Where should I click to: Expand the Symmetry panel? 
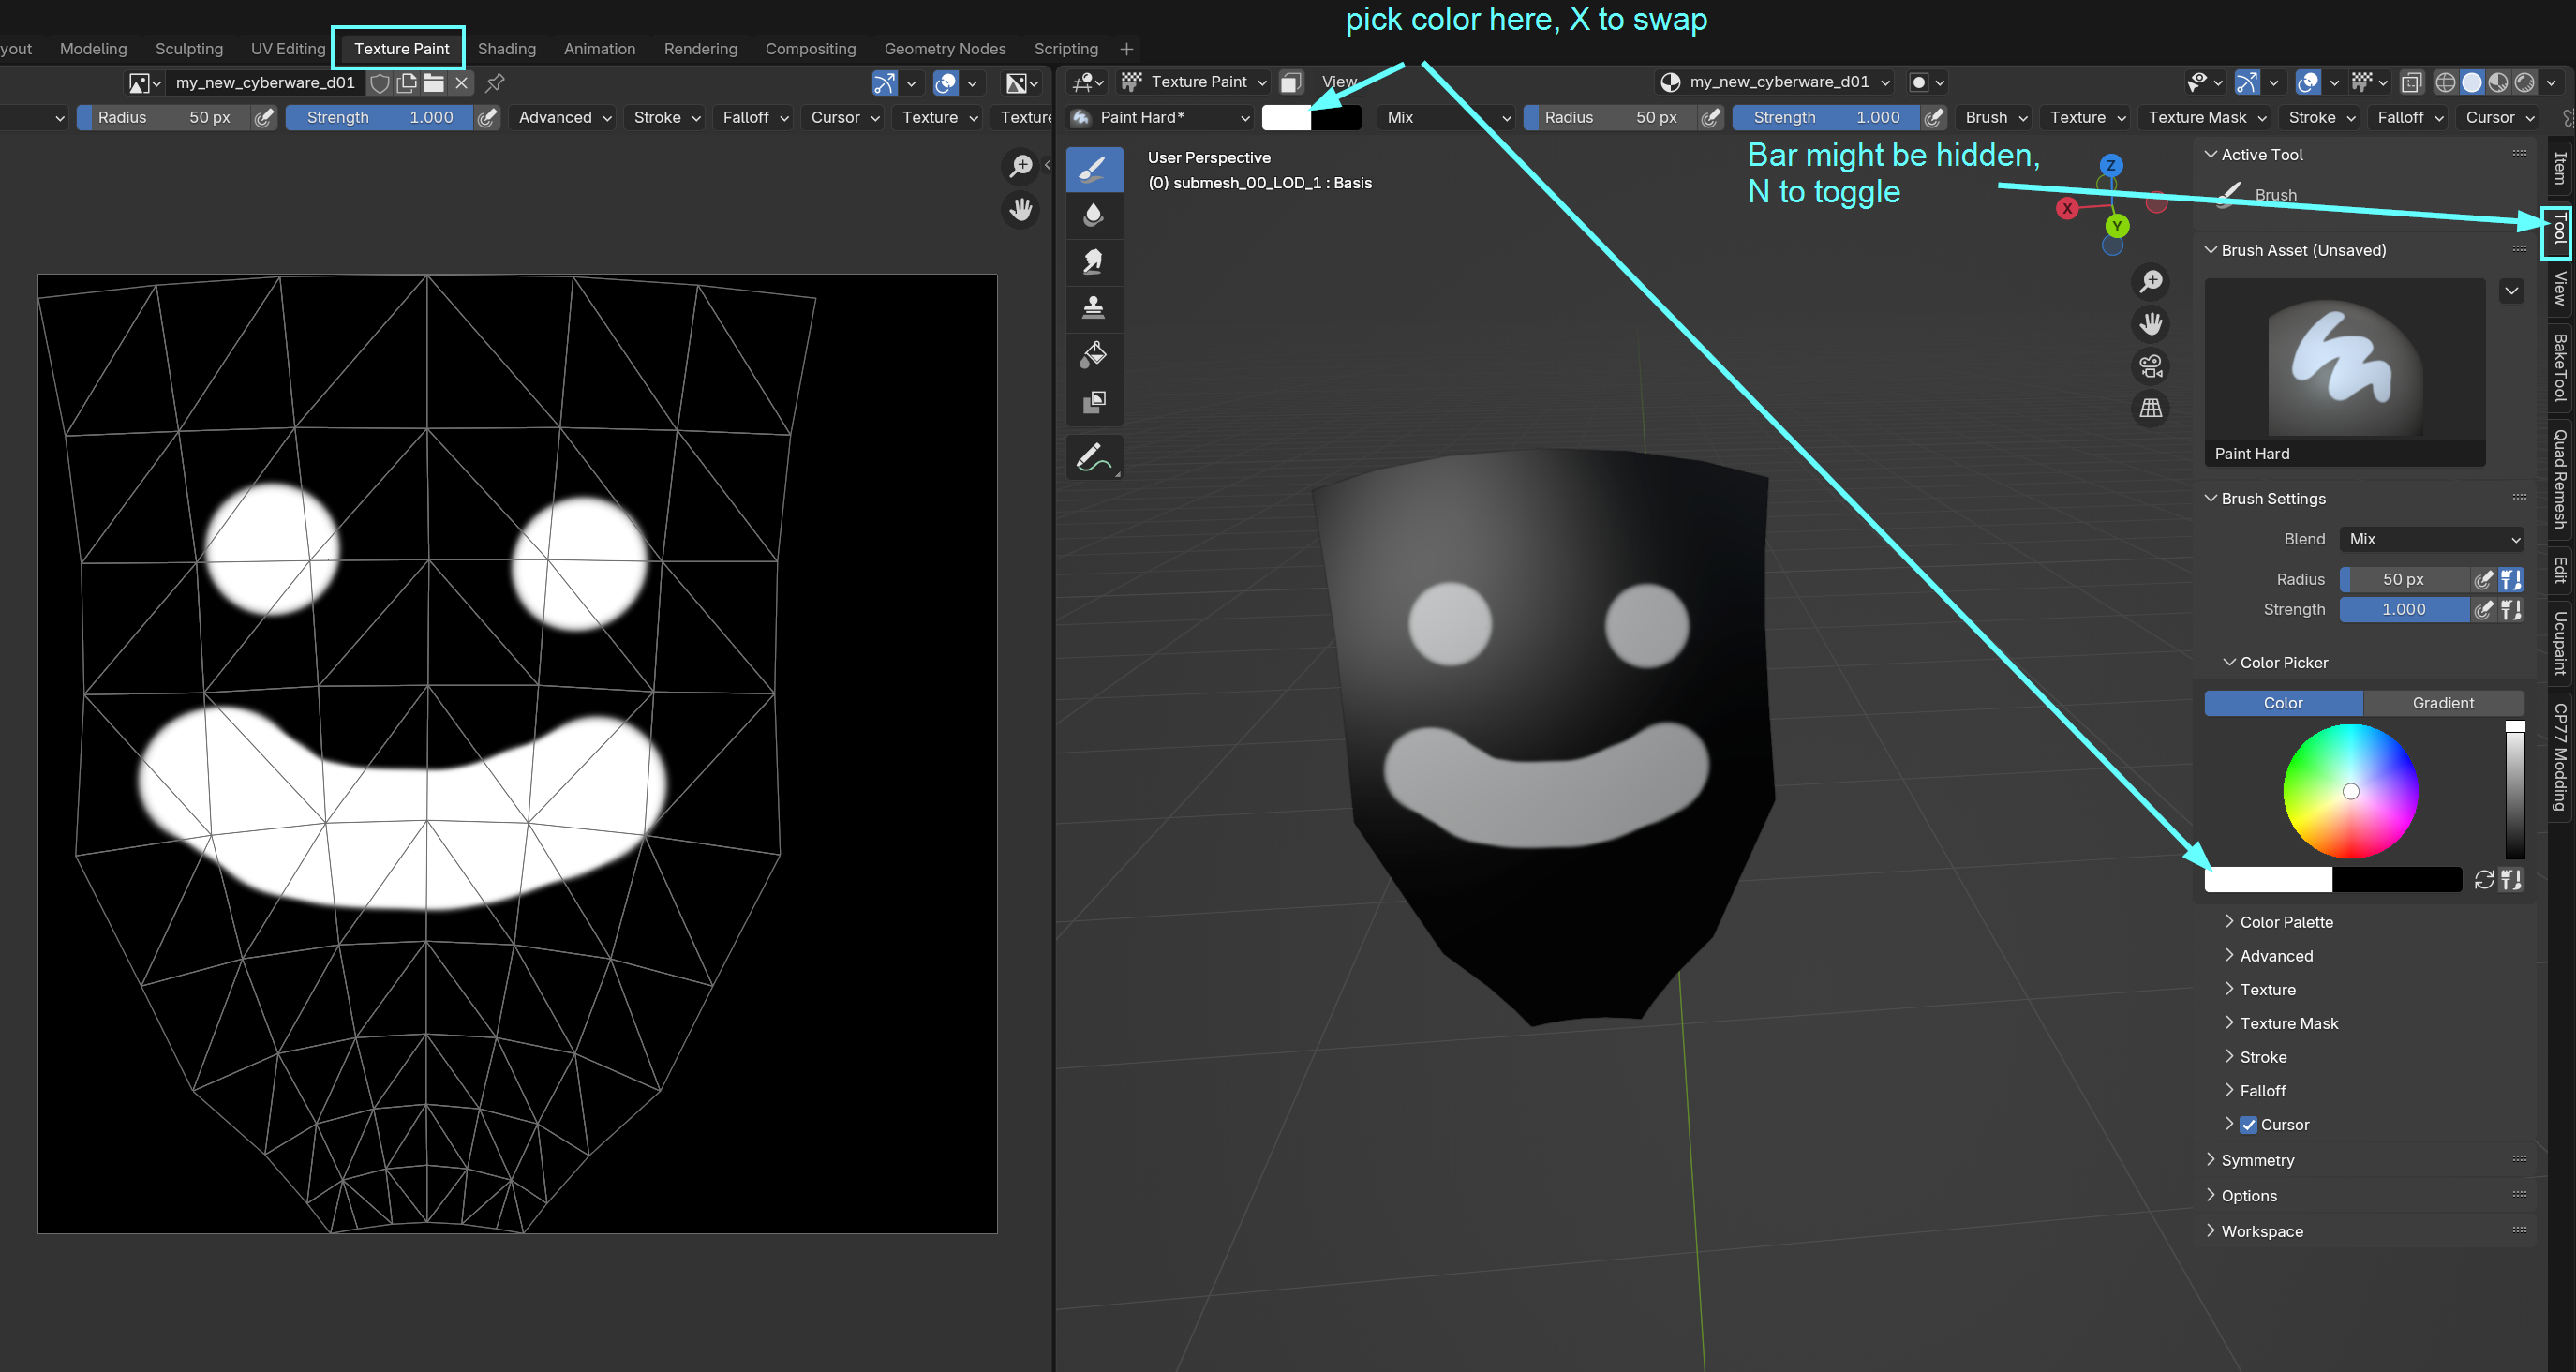click(x=2257, y=1160)
